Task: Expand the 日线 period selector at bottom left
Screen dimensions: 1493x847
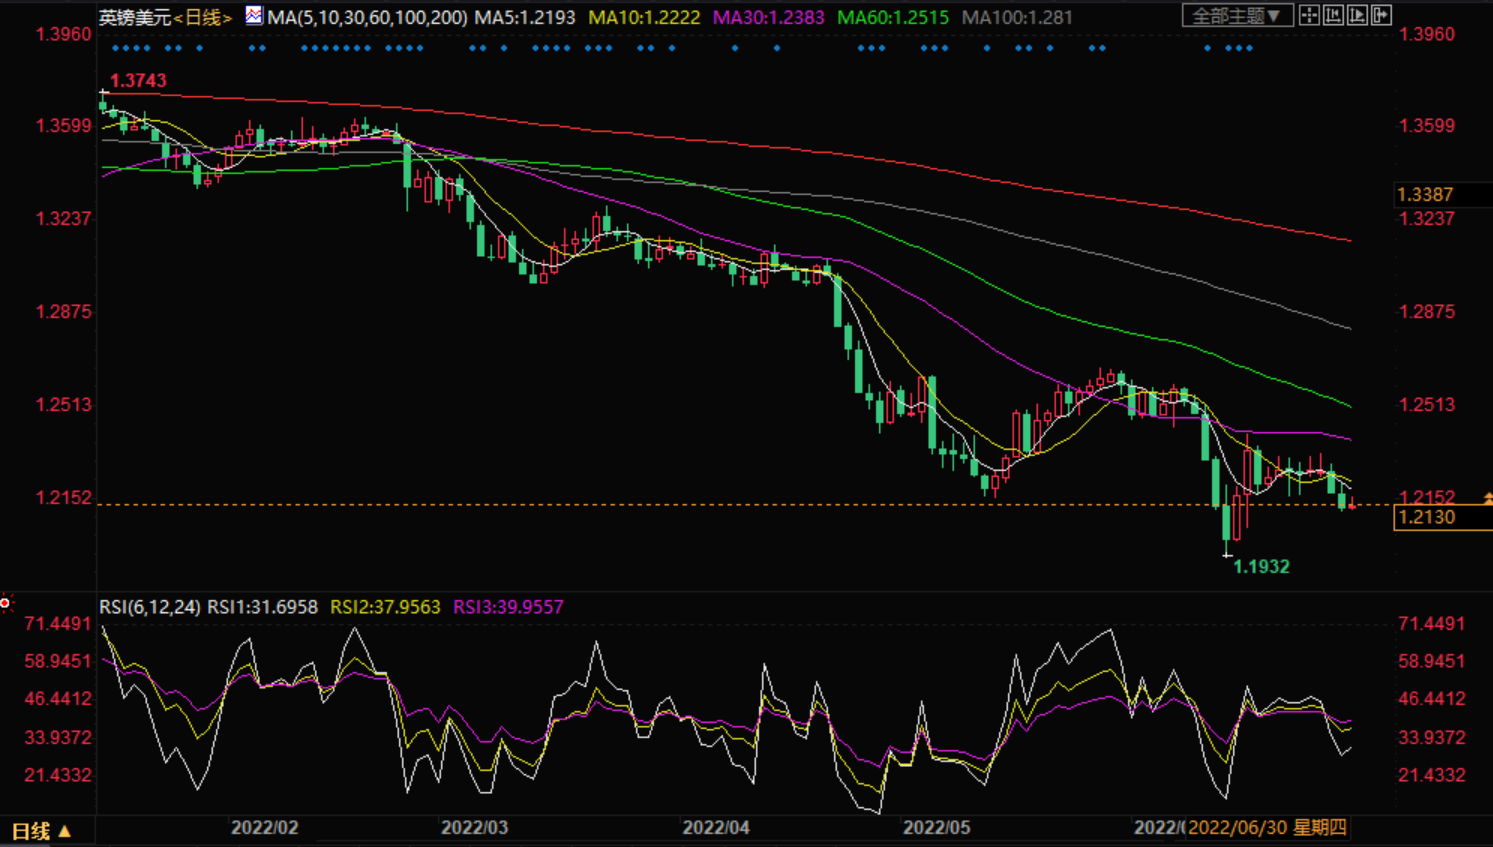Action: 41,831
